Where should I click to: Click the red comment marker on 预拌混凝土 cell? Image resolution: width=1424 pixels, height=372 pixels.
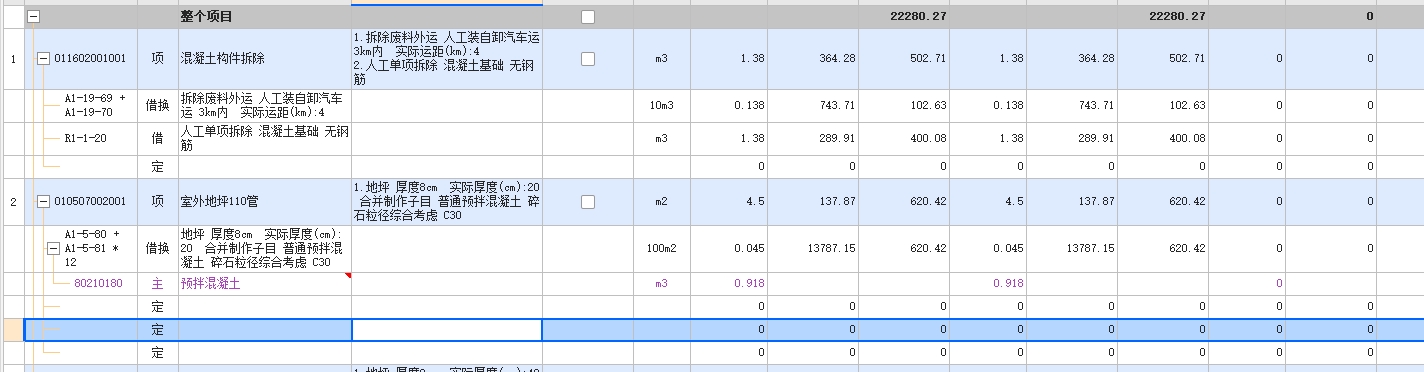[x=347, y=276]
